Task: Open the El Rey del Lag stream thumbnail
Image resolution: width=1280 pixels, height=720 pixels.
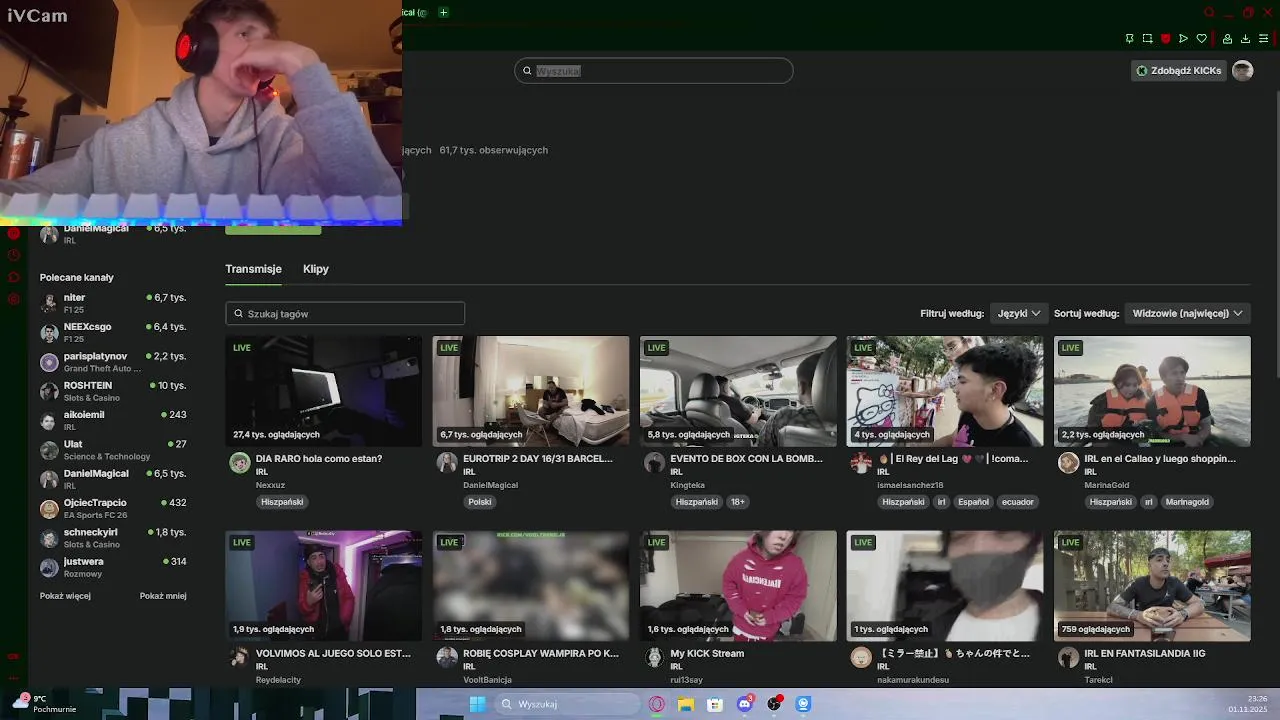Action: point(945,391)
